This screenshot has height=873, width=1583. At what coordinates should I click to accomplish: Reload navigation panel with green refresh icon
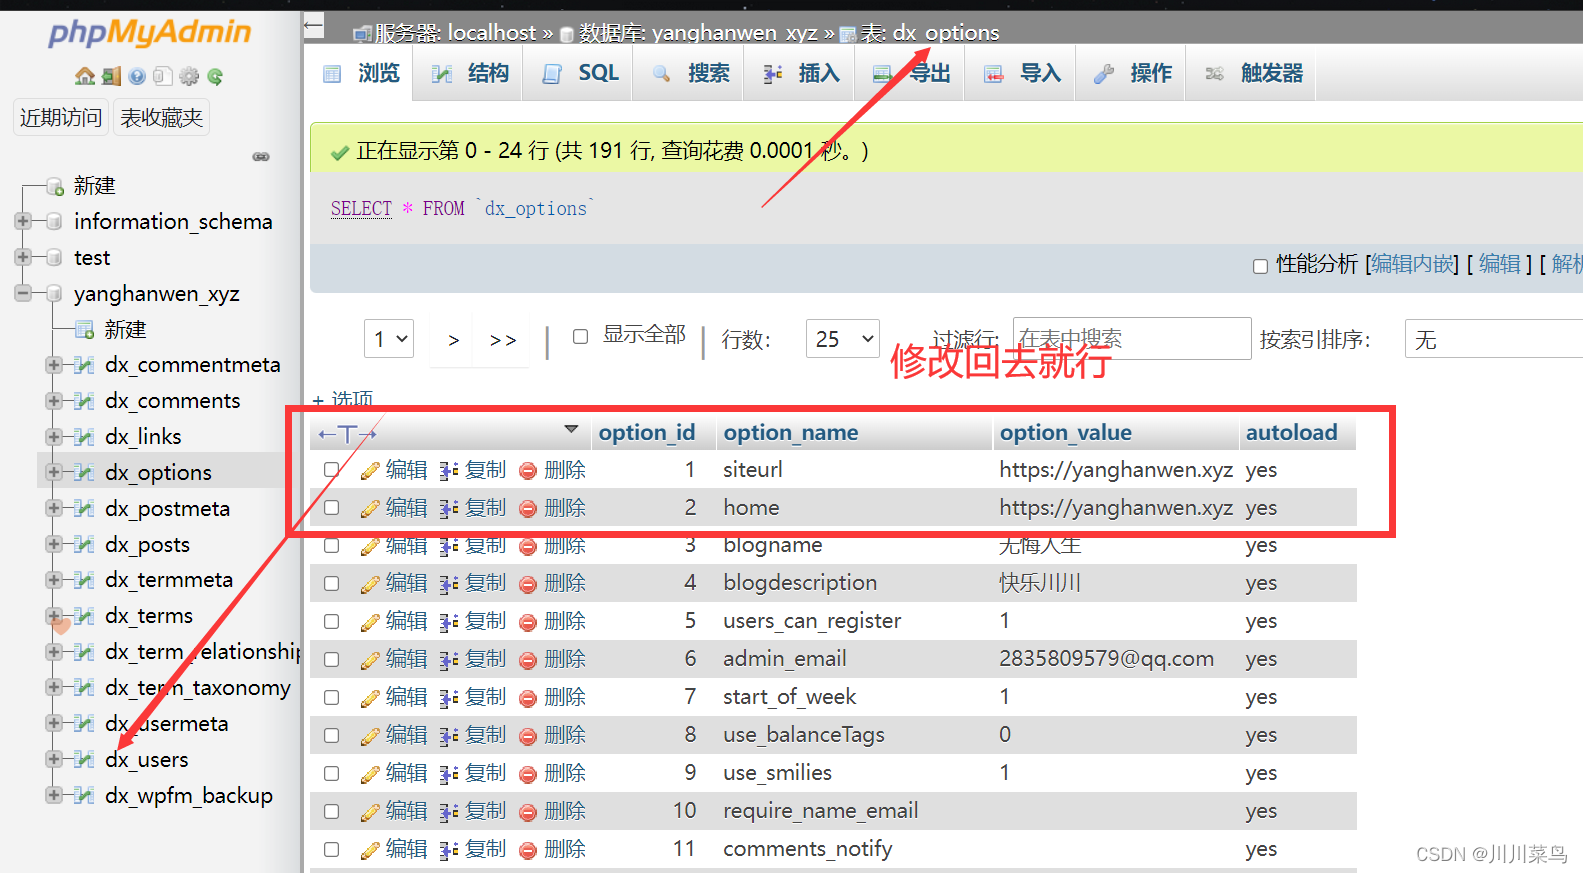tap(215, 76)
